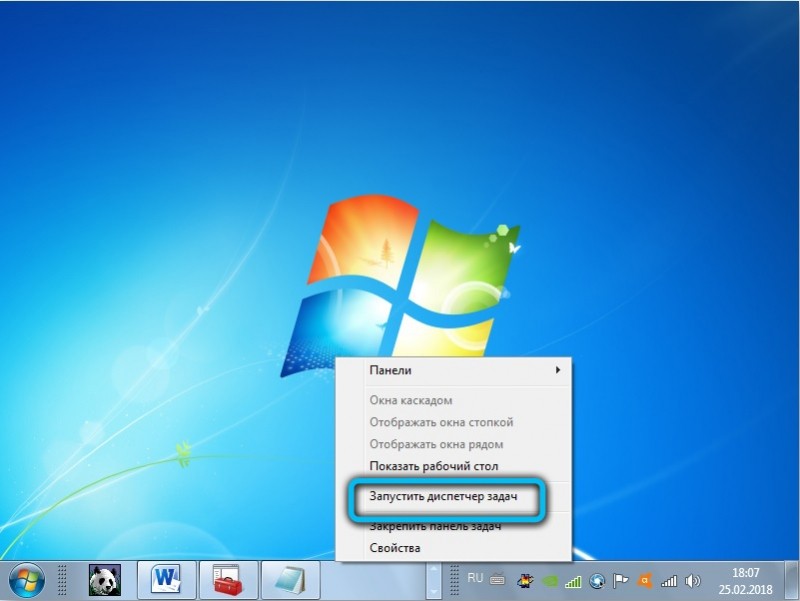
Task: Click the Show desktop strip
Action: coord(792,581)
